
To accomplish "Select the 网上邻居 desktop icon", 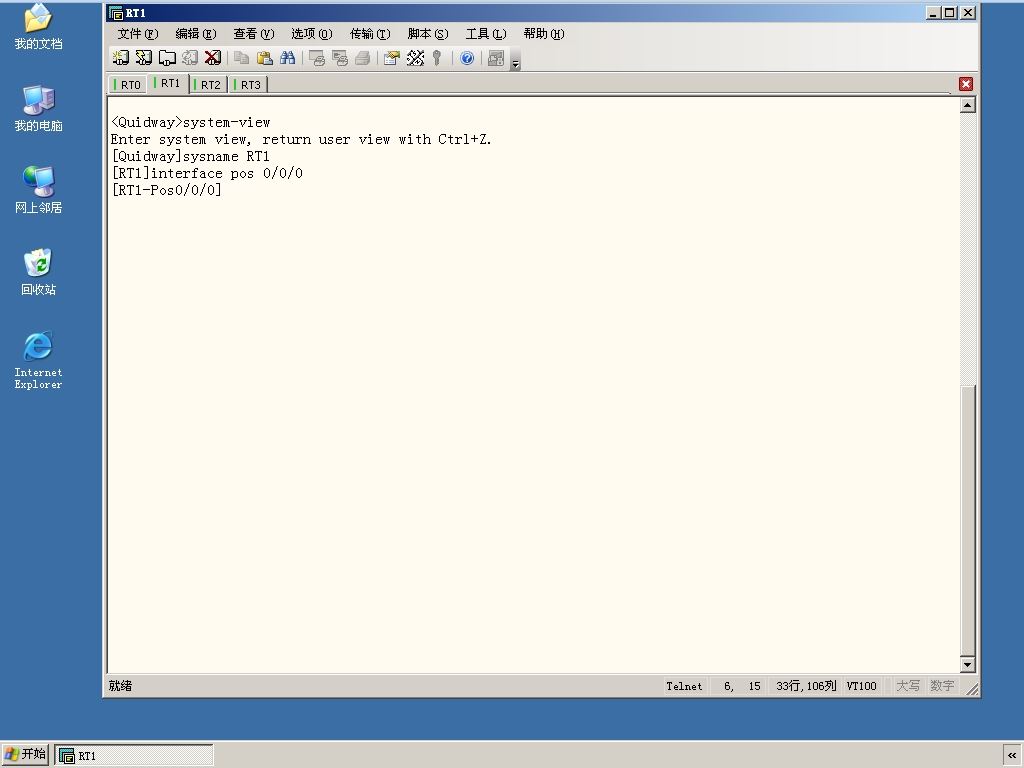I will 39,190.
